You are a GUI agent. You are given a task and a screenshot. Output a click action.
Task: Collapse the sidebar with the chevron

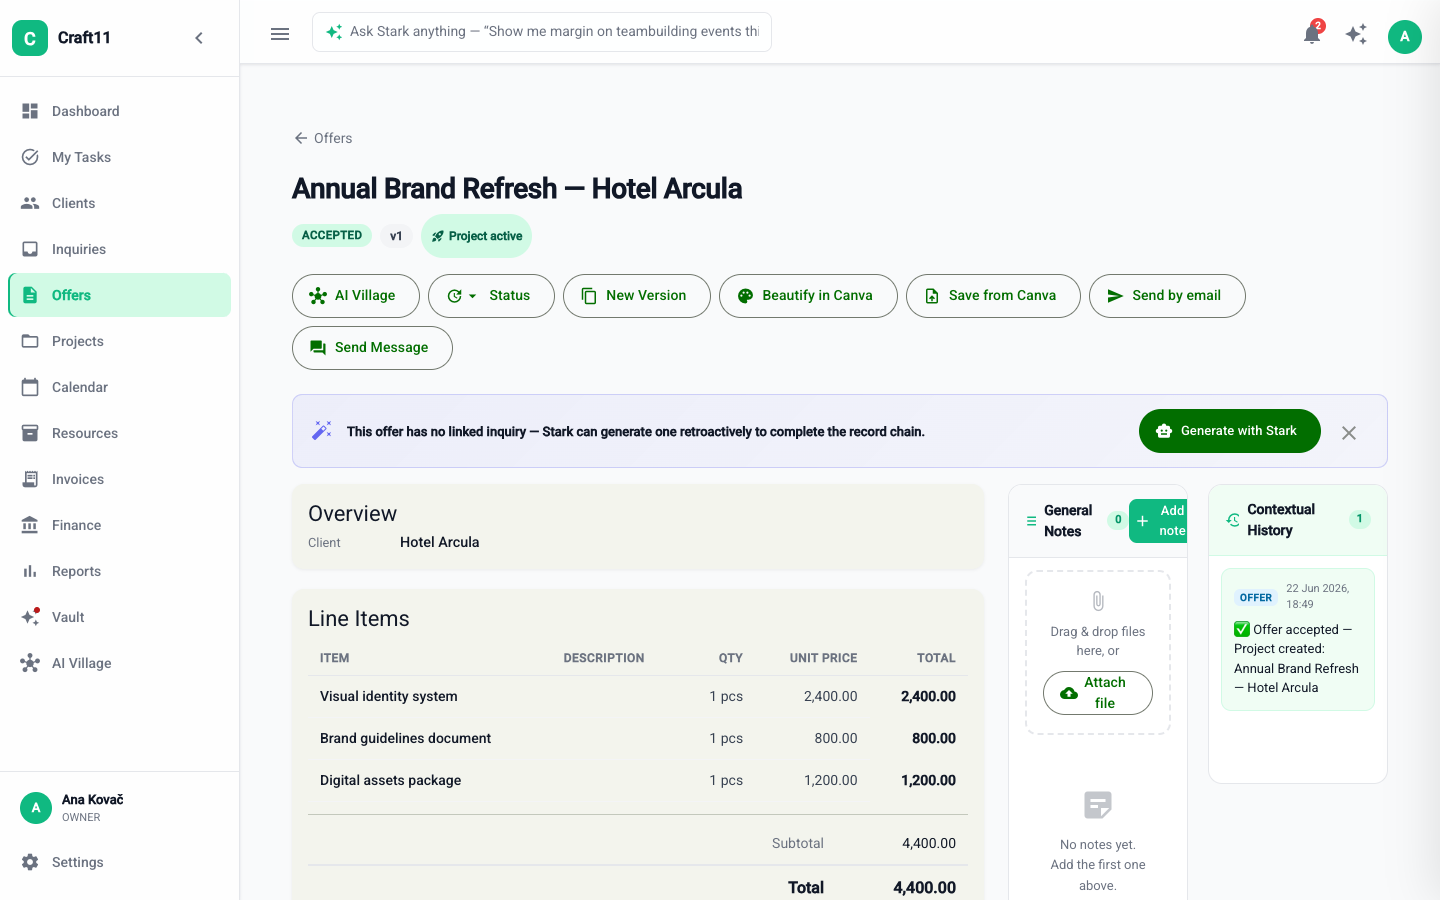[x=199, y=38]
